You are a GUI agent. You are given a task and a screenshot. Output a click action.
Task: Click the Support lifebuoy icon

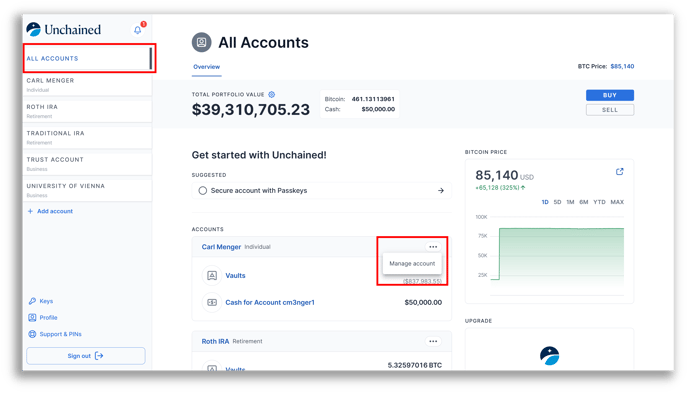tap(32, 334)
